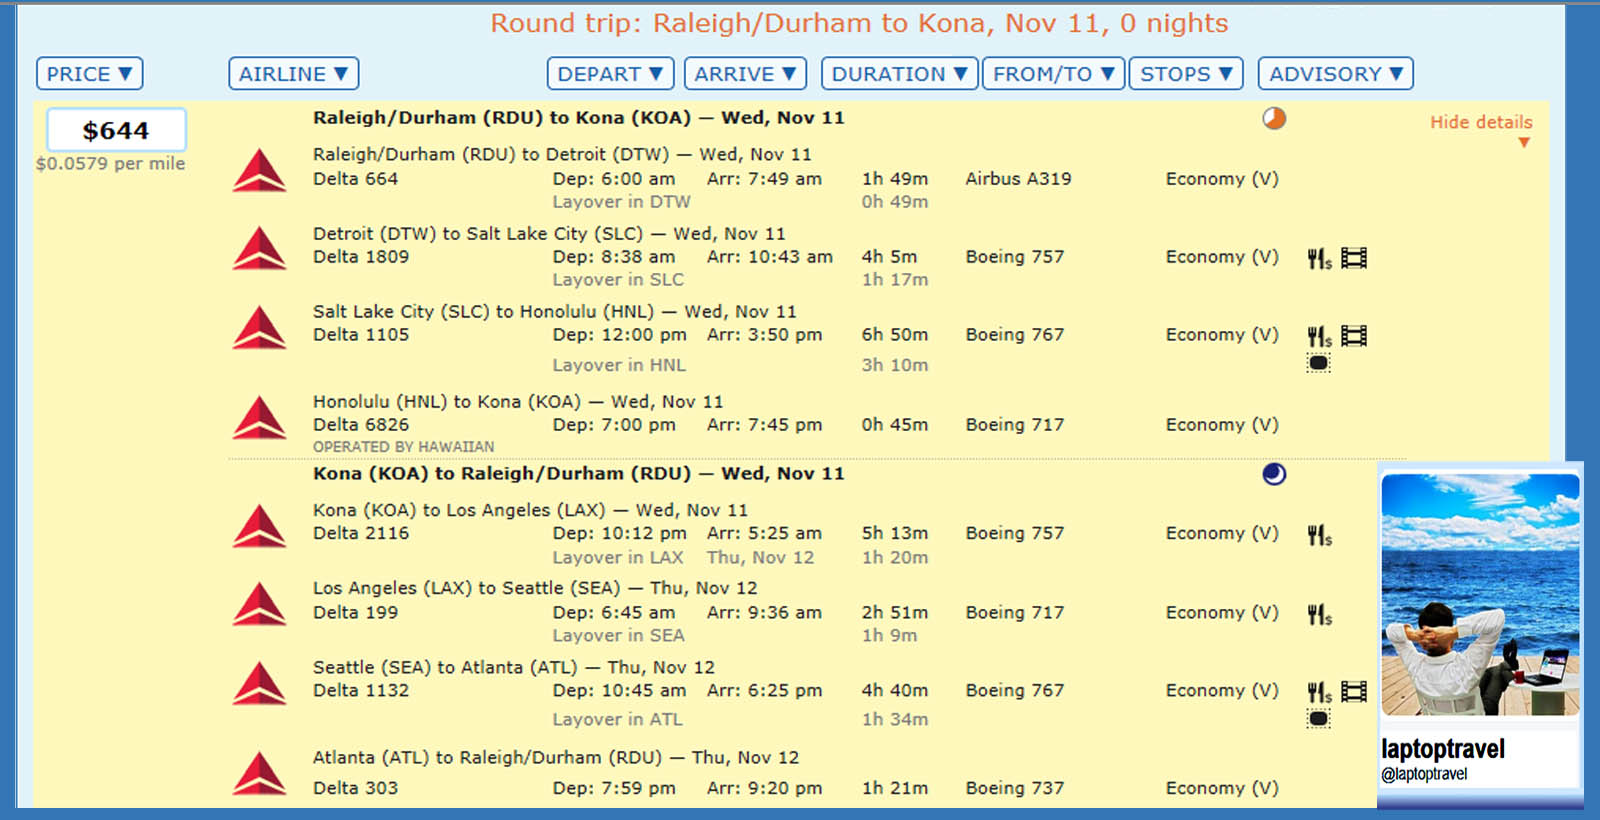This screenshot has width=1600, height=820.
Task: Open the PRICE sort dropdown
Action: (x=90, y=74)
